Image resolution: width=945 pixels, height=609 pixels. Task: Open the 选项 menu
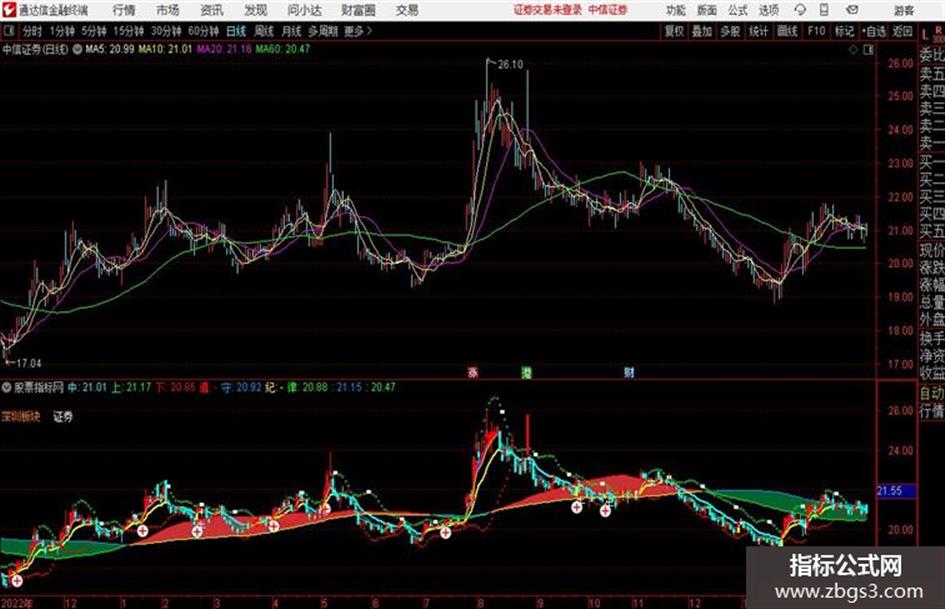click(x=769, y=10)
